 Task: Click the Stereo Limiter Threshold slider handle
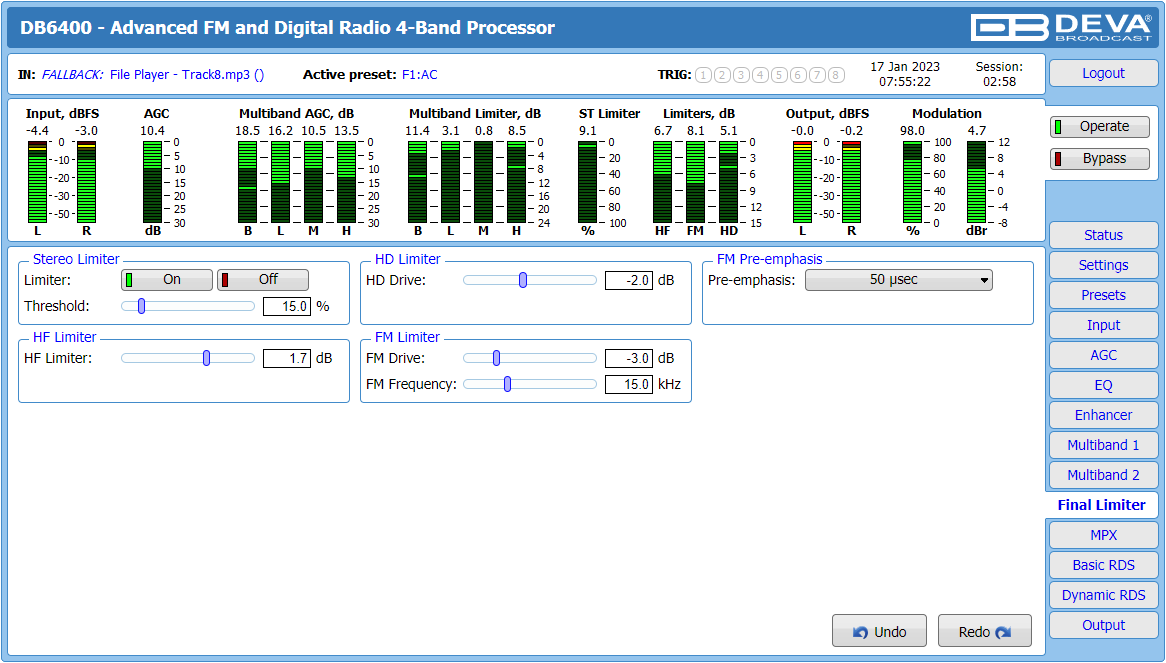coord(141,305)
